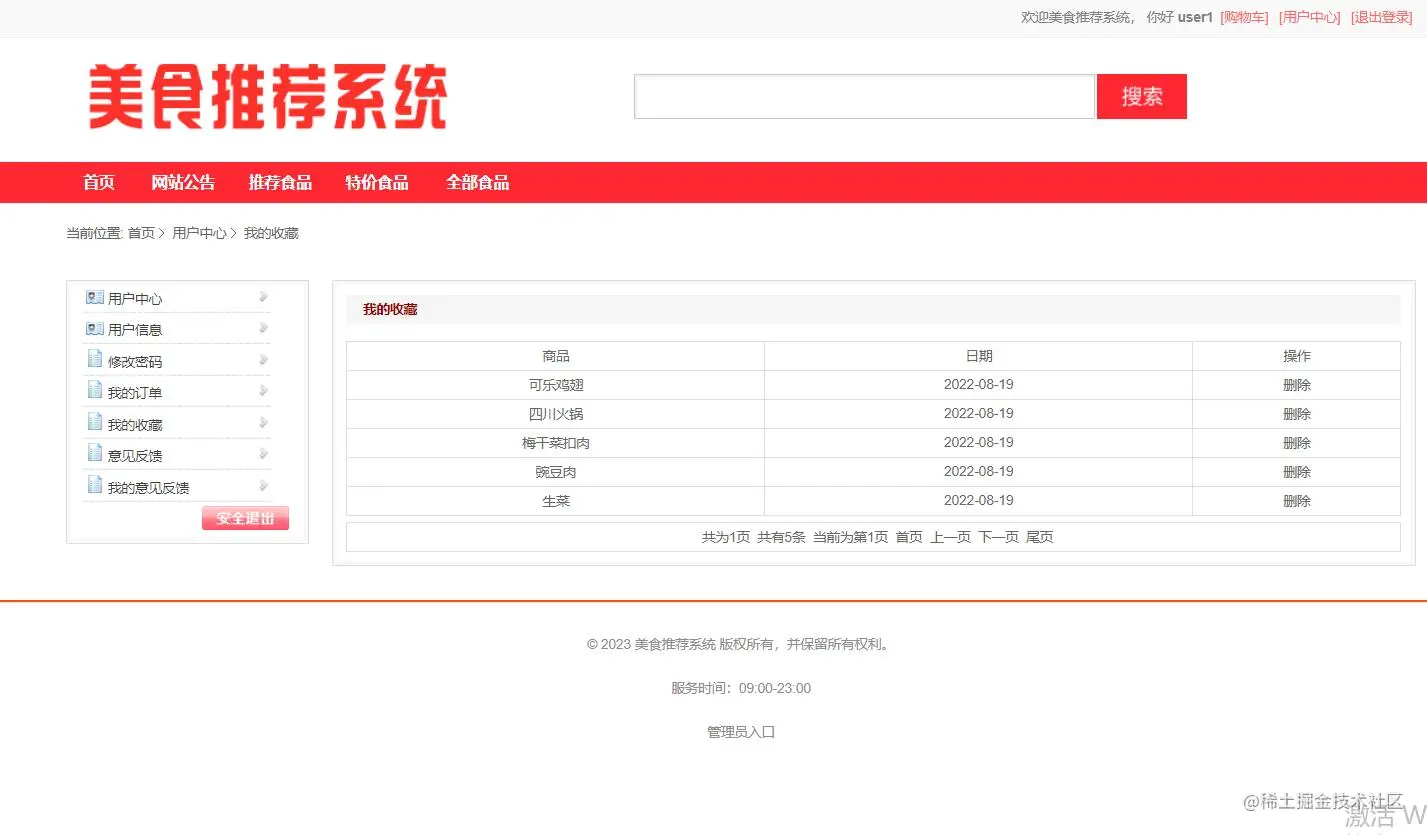Click arrow beside 我的订单 sidebar item

(263, 391)
